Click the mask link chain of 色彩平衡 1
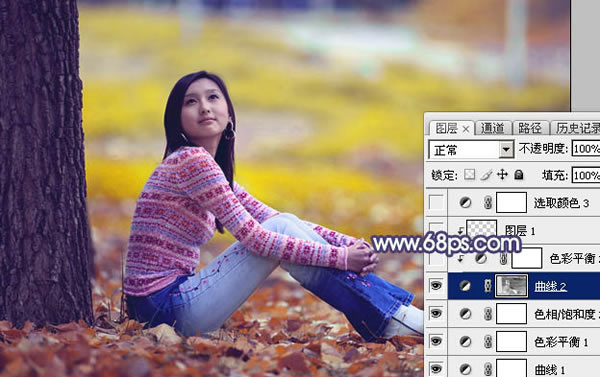 [x=488, y=341]
